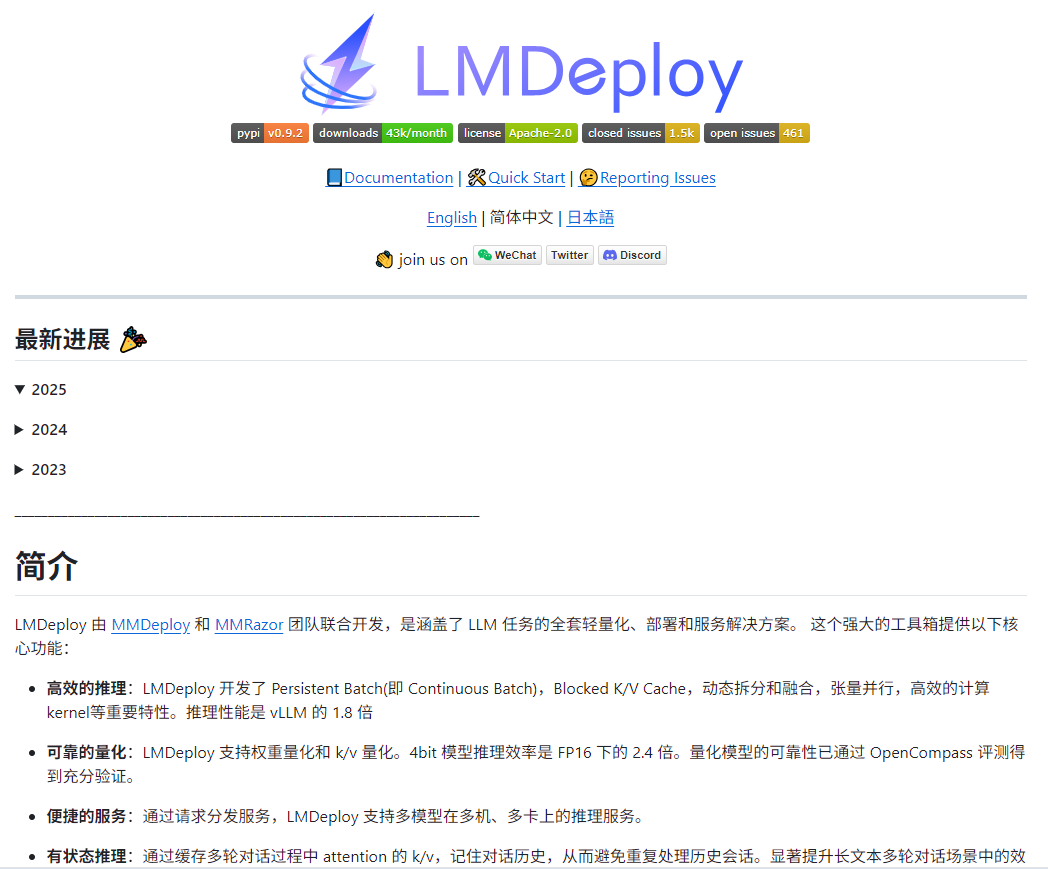Open the closed issues 1.5k badge
Screen dimensions: 1048x869
click(641, 133)
